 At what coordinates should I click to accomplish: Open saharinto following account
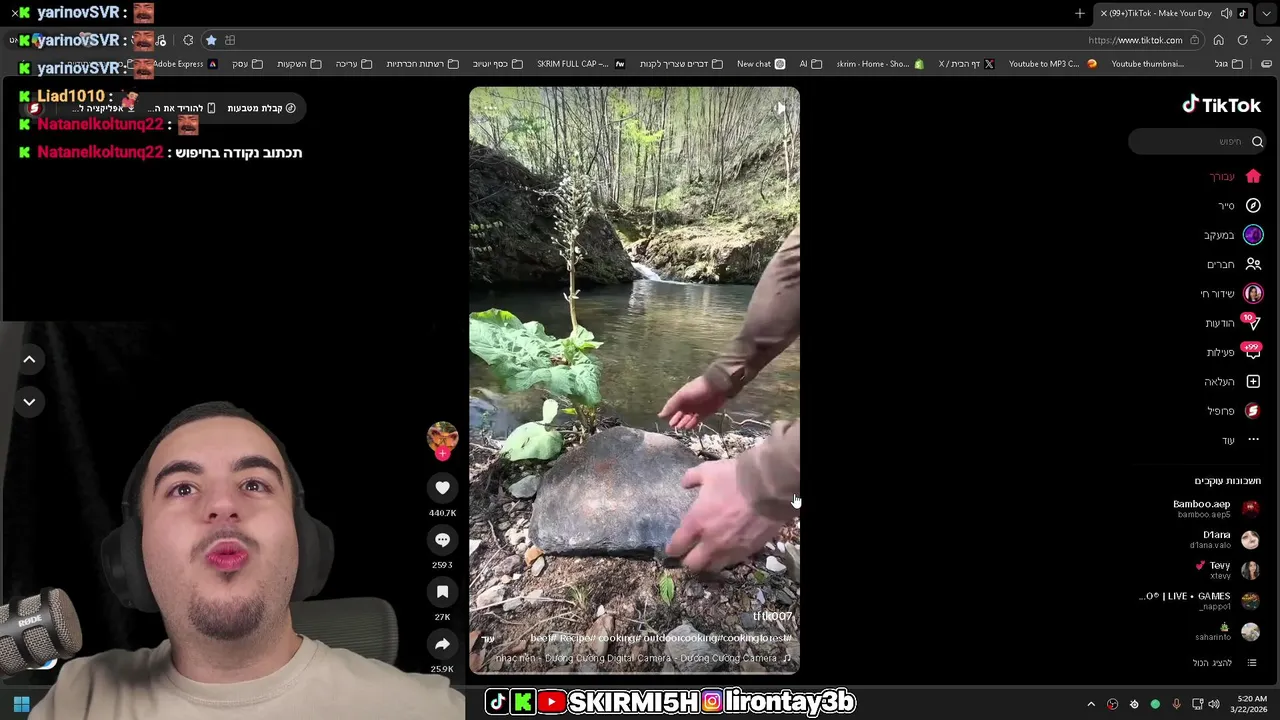[x=1227, y=631]
